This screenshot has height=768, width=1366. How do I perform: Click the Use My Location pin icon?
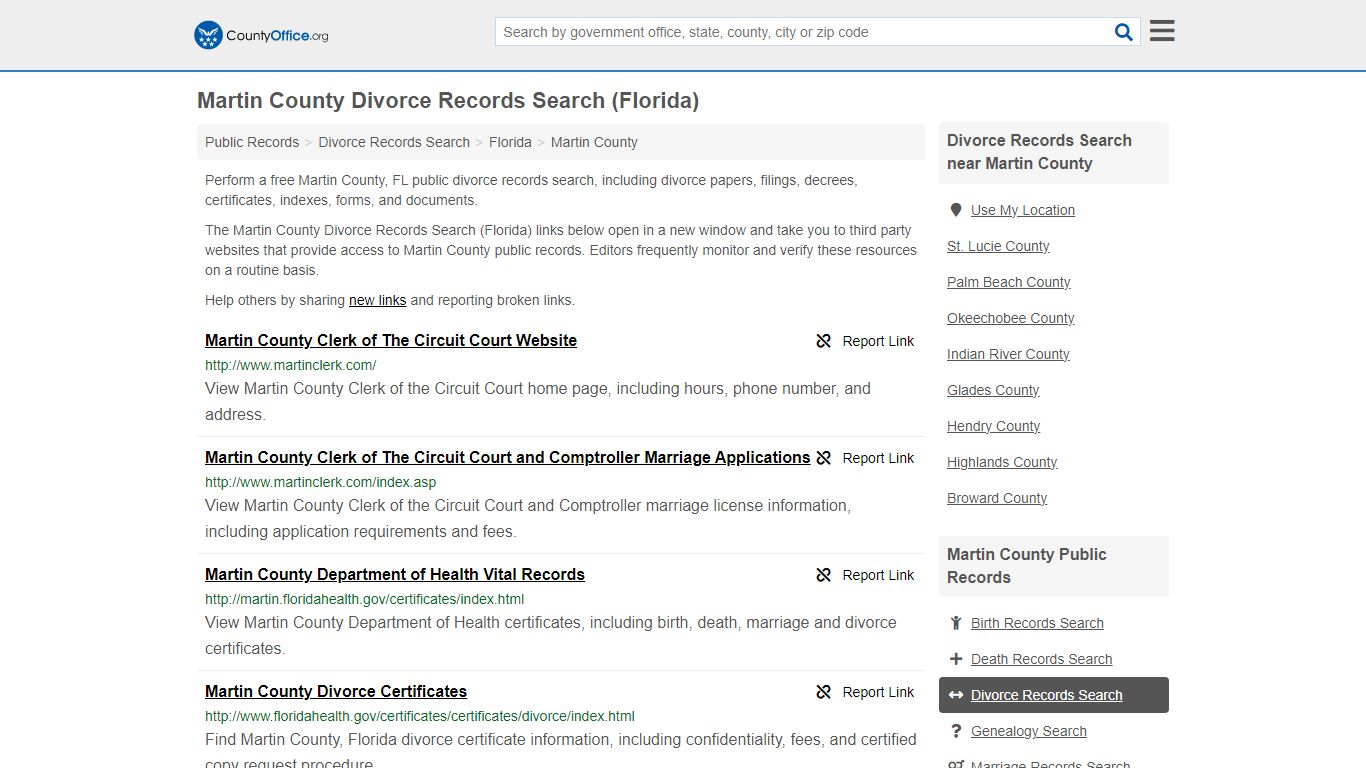click(x=956, y=210)
